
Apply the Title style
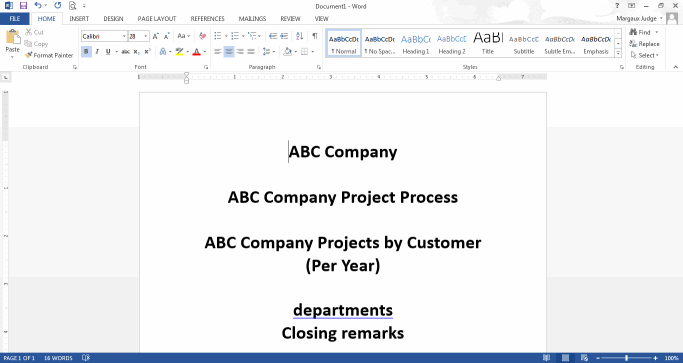(488, 43)
